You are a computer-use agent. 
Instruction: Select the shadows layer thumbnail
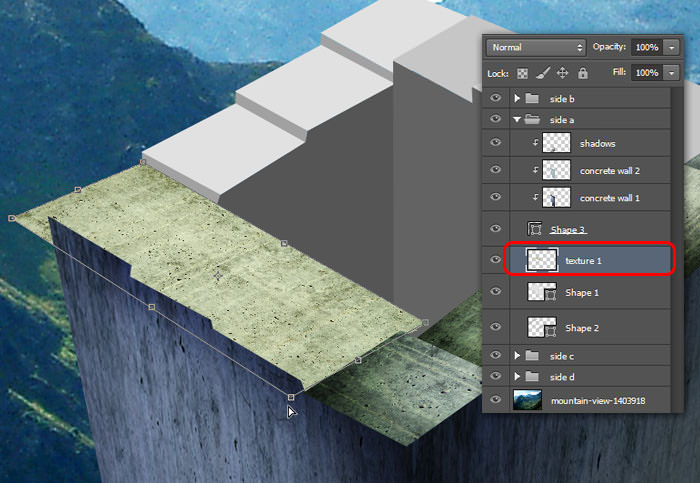(556, 143)
